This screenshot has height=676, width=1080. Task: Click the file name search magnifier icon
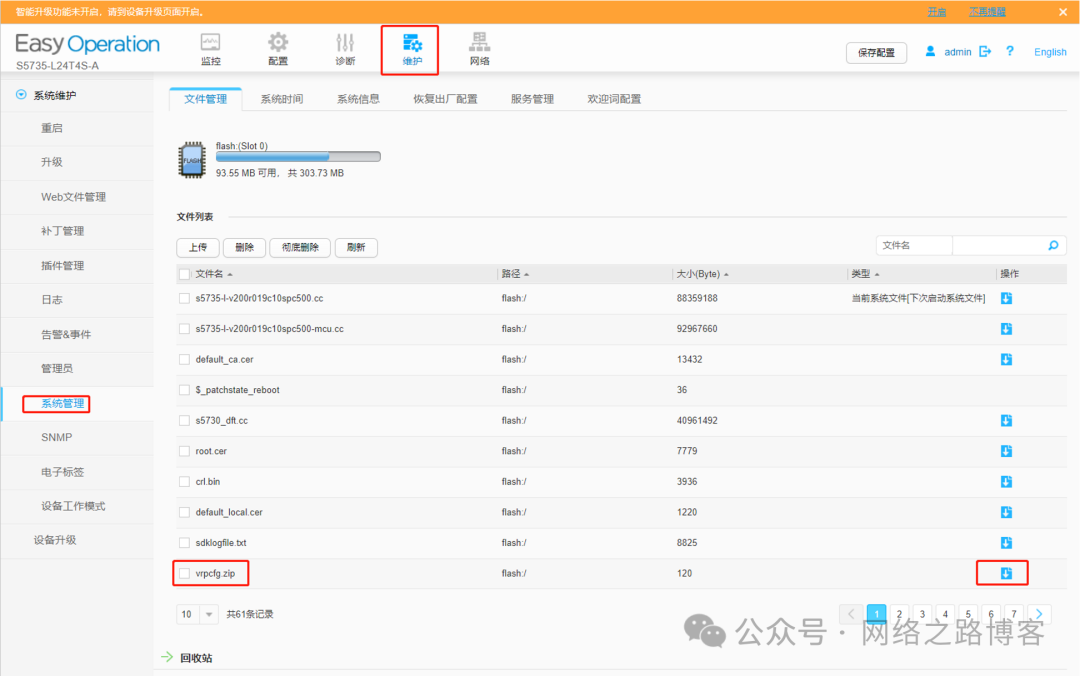click(x=1053, y=245)
